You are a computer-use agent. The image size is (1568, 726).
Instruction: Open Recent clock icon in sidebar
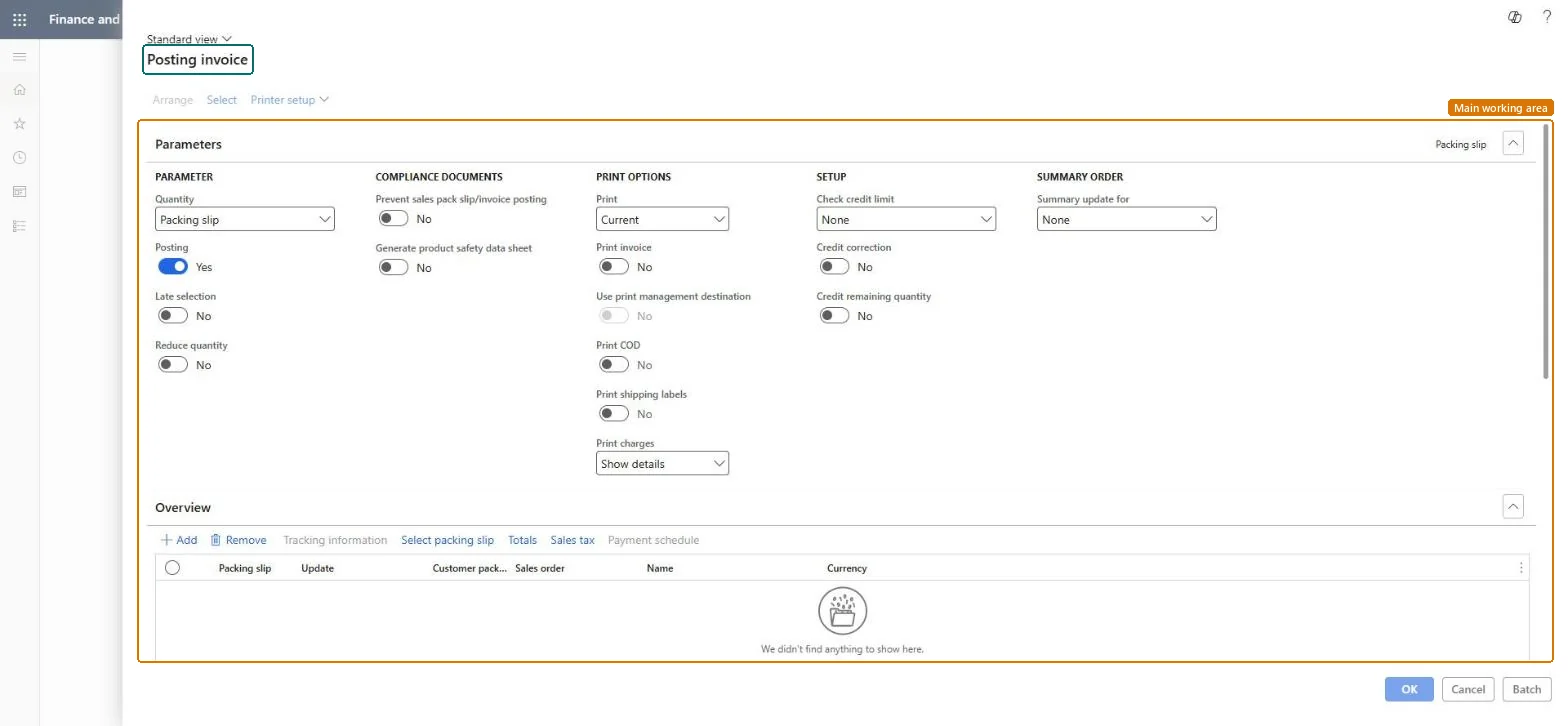pos(19,158)
